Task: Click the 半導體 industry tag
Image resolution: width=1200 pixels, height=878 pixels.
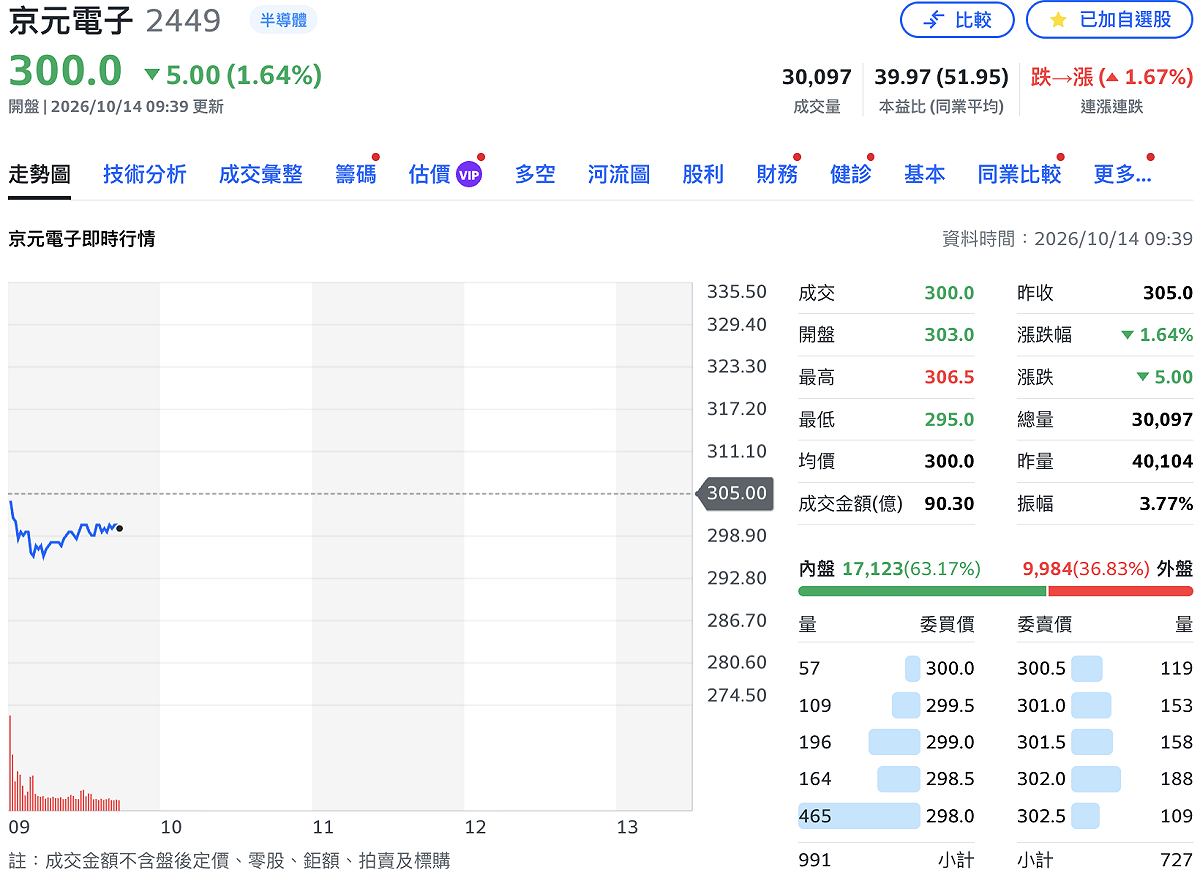Action: click(283, 20)
